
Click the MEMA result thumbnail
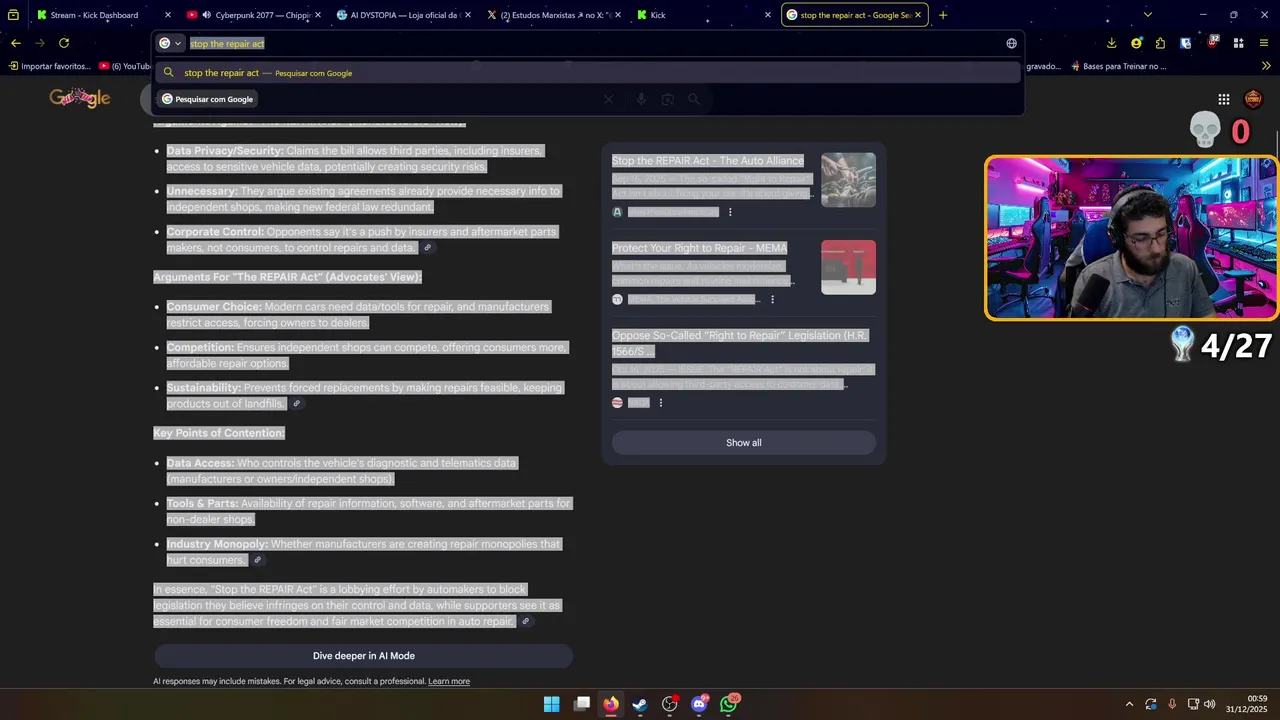click(848, 267)
